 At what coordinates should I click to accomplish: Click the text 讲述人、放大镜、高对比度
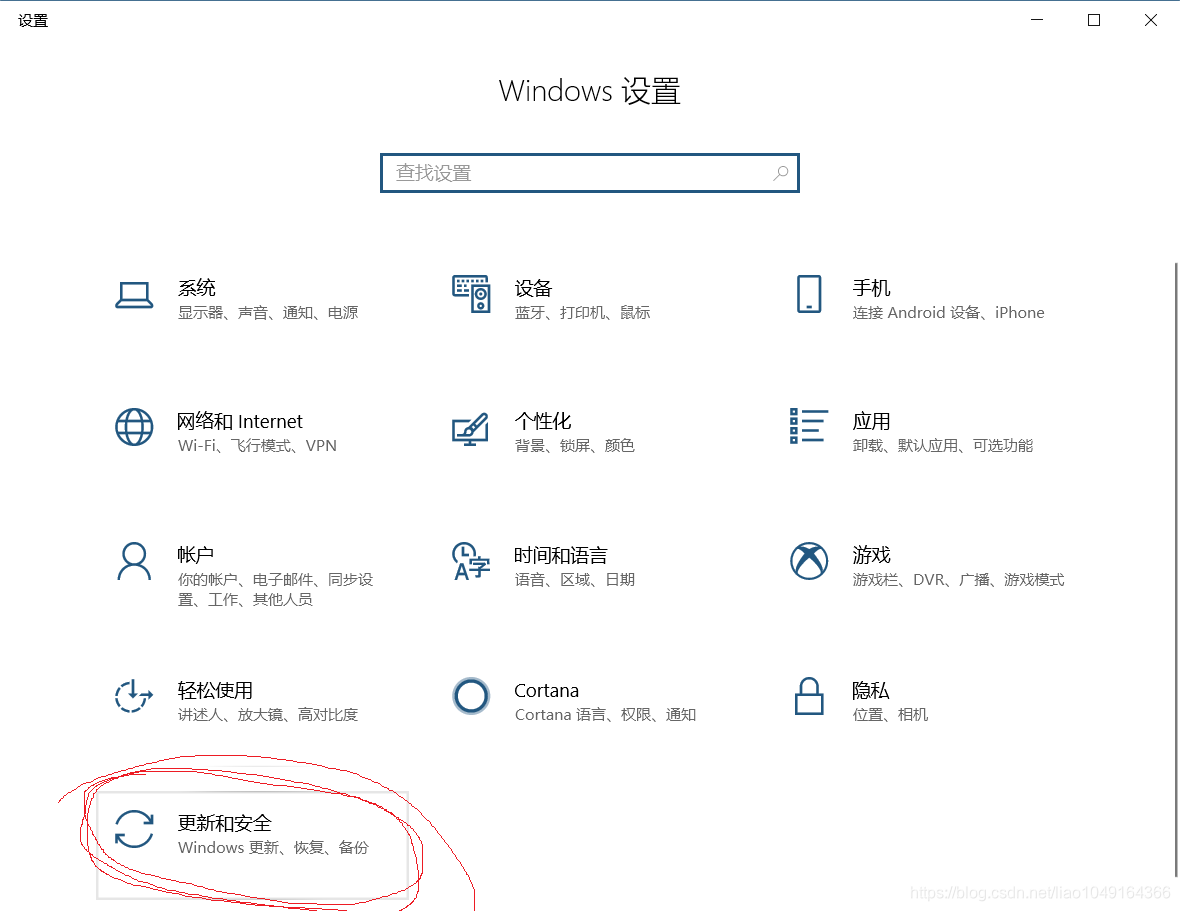click(268, 714)
